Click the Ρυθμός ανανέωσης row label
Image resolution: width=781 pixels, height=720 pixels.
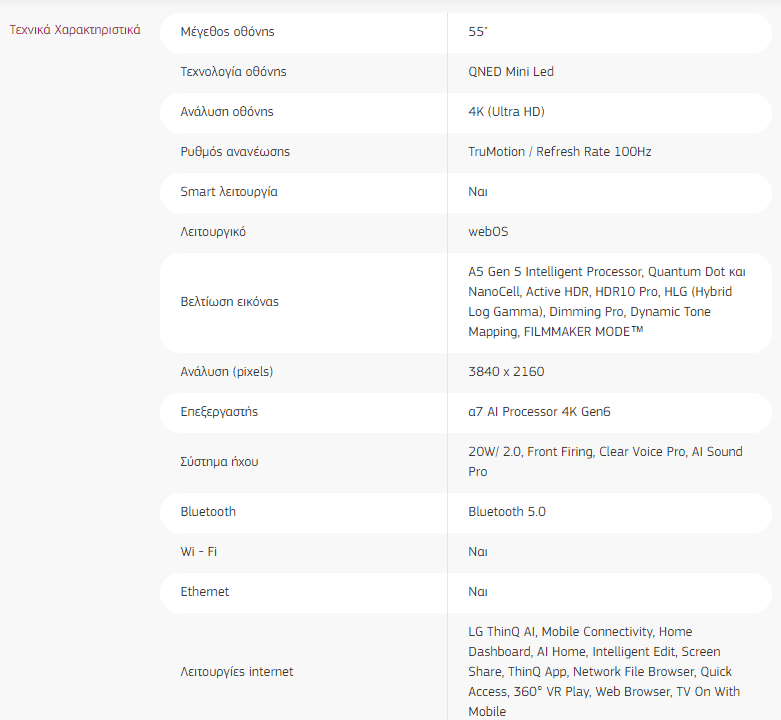pos(235,152)
